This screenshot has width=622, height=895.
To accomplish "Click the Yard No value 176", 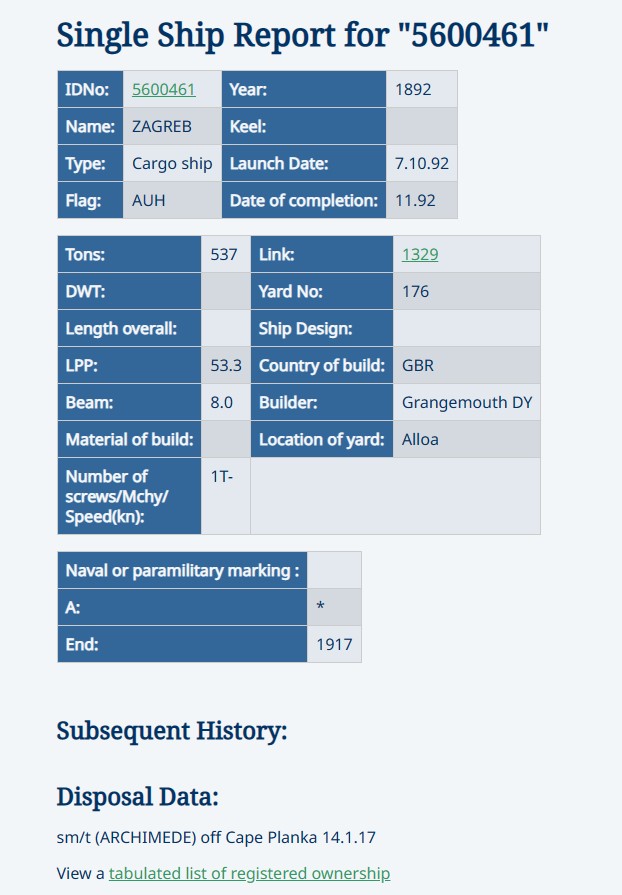I will [x=415, y=292].
